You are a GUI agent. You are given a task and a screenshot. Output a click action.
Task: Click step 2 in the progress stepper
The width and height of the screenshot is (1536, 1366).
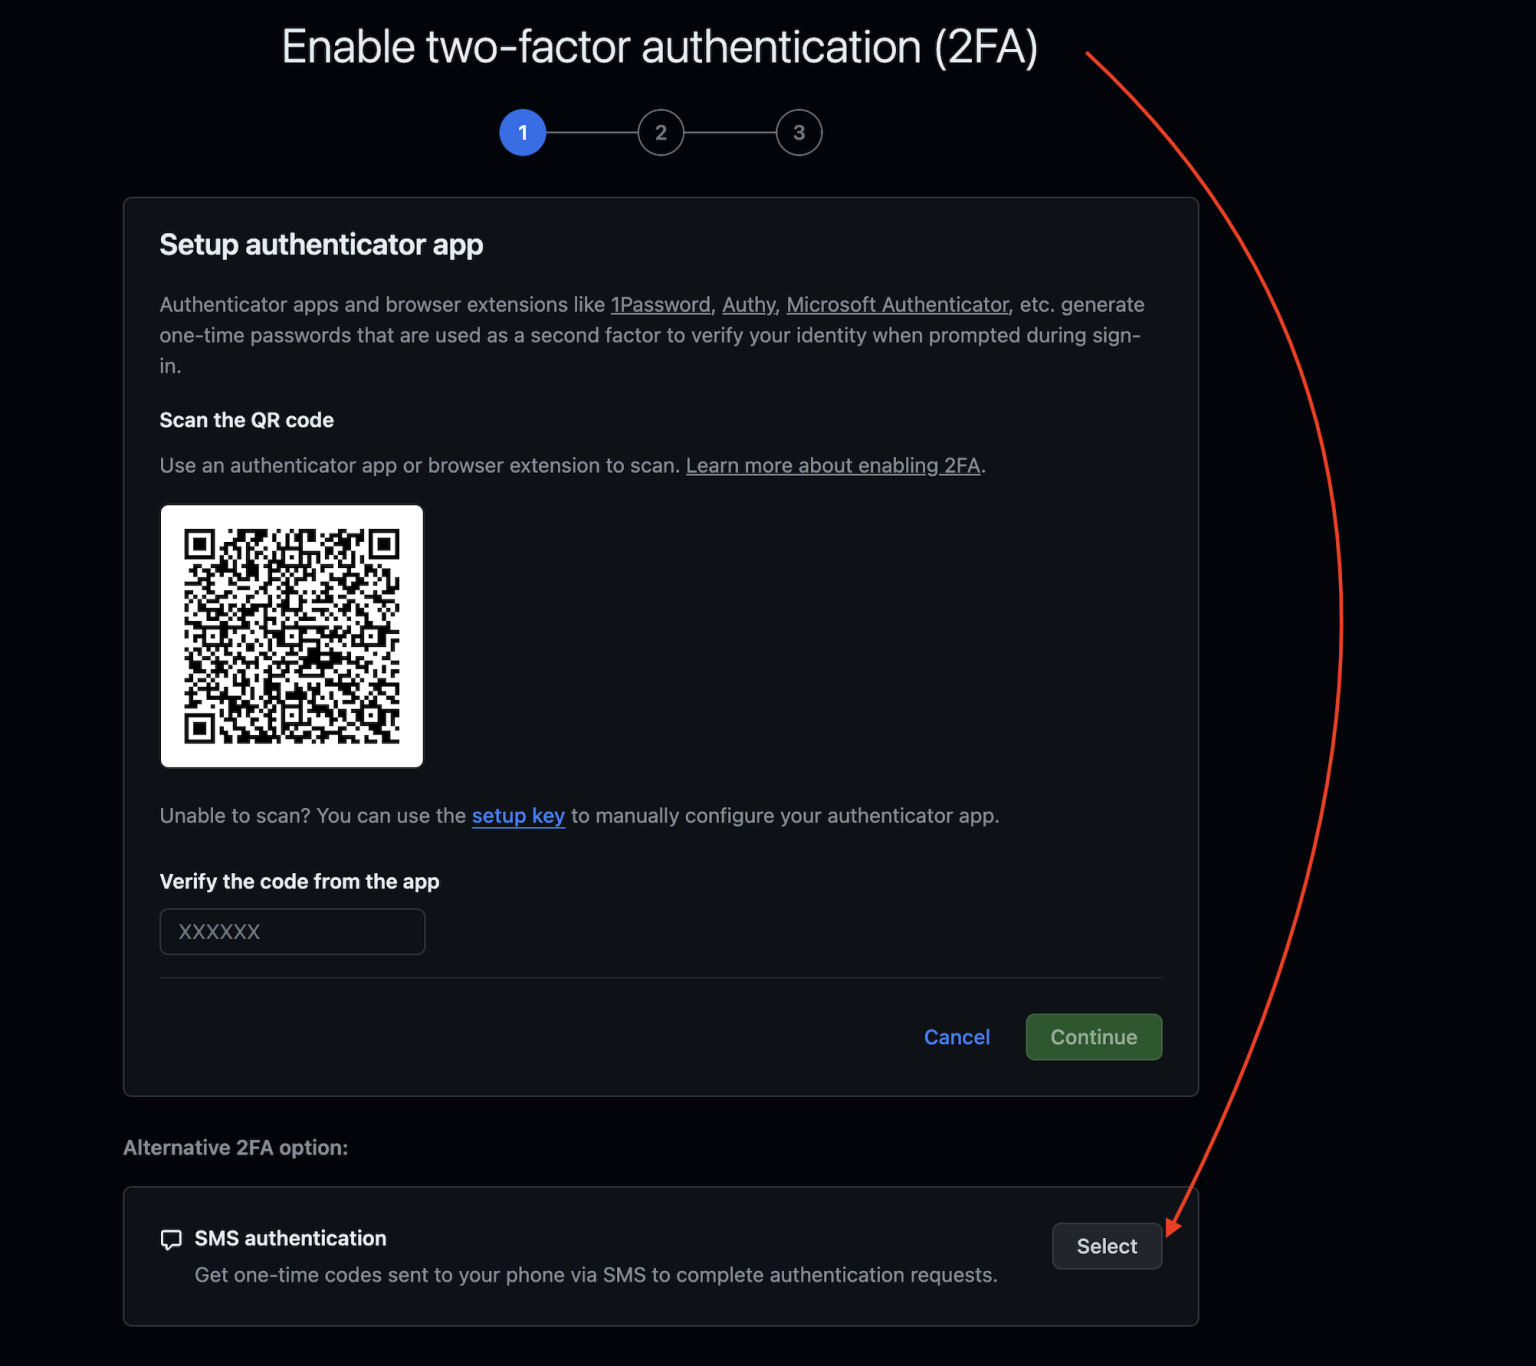click(660, 132)
